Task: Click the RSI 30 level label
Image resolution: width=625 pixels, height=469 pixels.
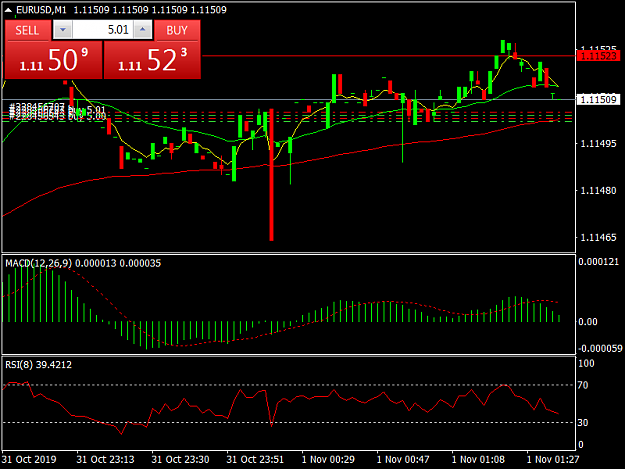Action: [x=583, y=422]
